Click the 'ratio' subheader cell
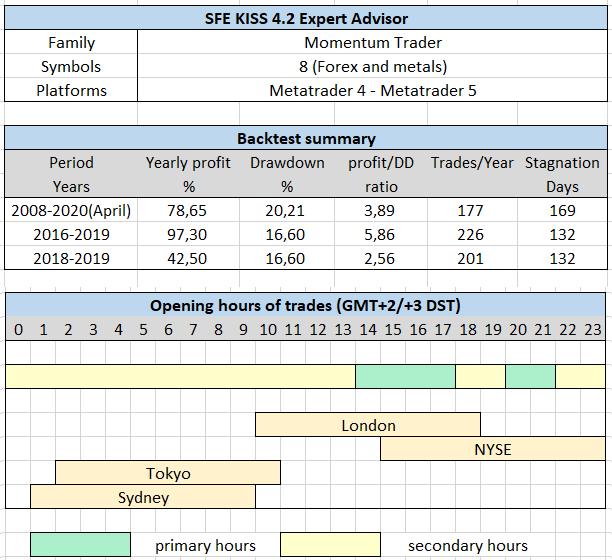 [x=381, y=186]
